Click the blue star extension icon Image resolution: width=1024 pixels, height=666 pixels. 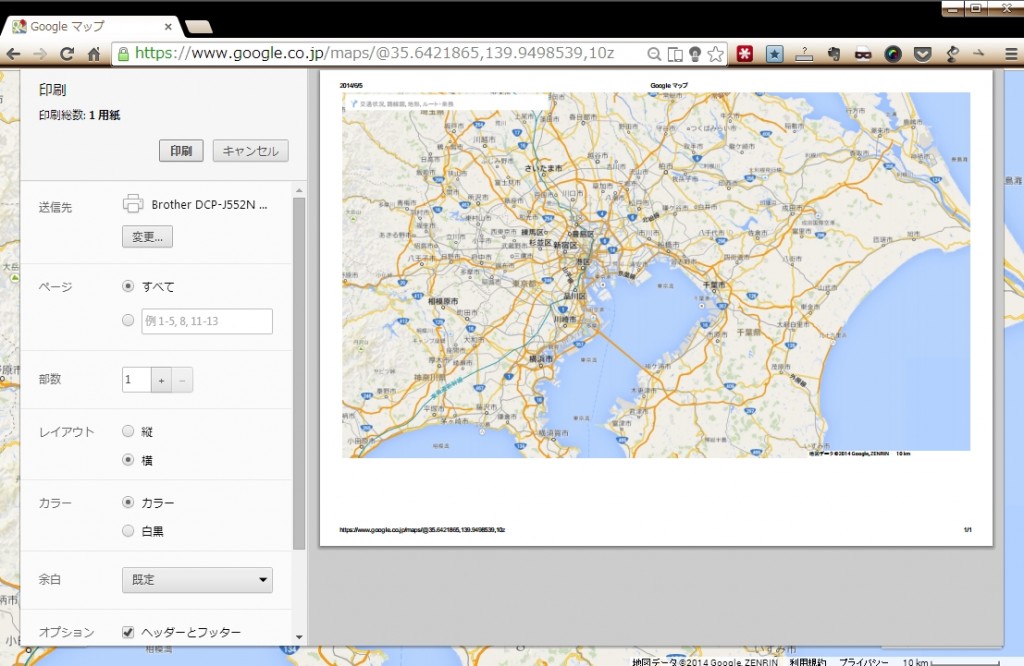pos(775,54)
